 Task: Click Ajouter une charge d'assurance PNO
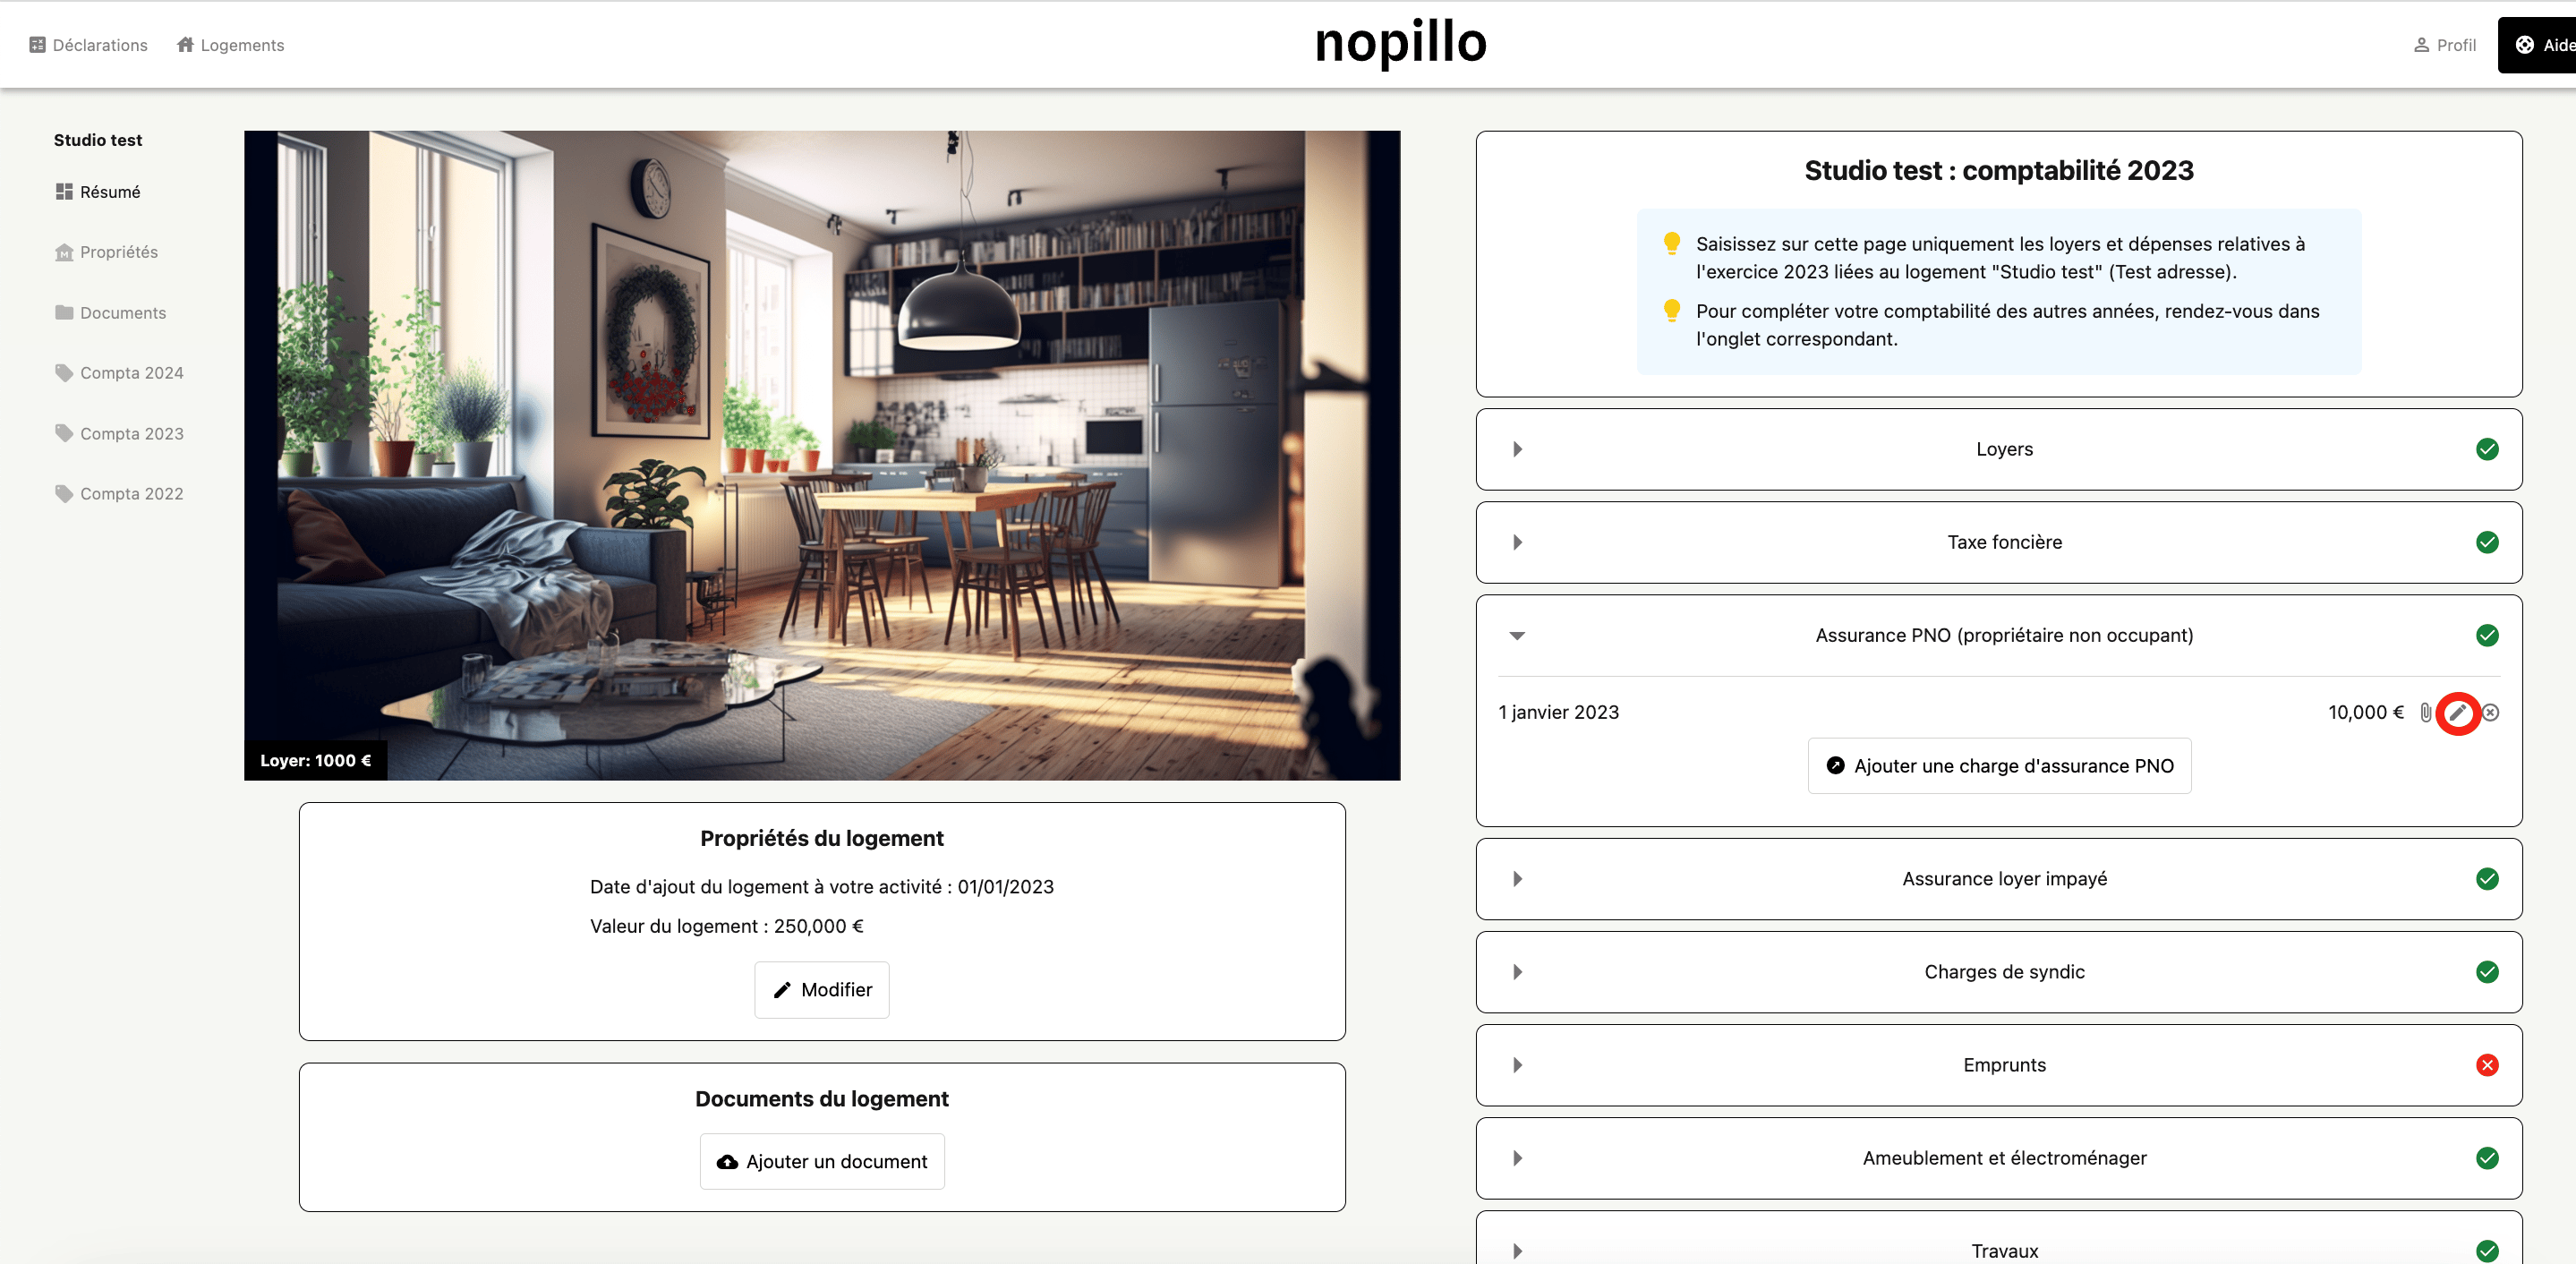pyautogui.click(x=1998, y=766)
